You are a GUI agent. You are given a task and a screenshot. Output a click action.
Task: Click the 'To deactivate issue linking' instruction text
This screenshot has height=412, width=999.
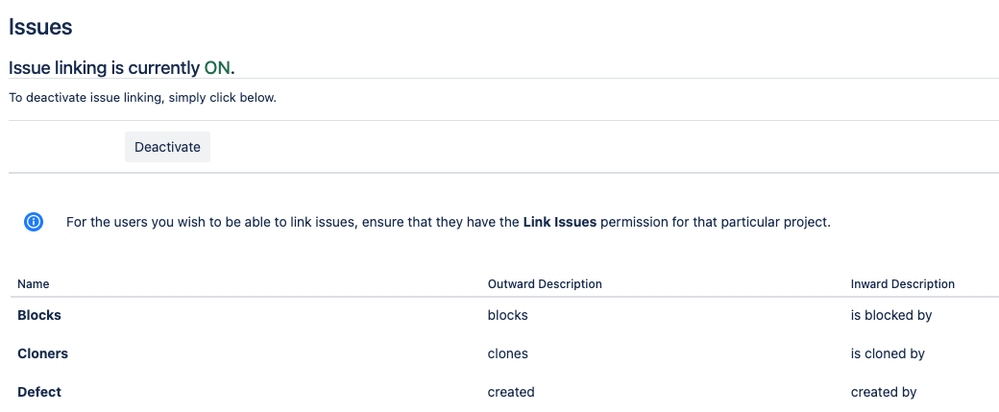click(143, 99)
